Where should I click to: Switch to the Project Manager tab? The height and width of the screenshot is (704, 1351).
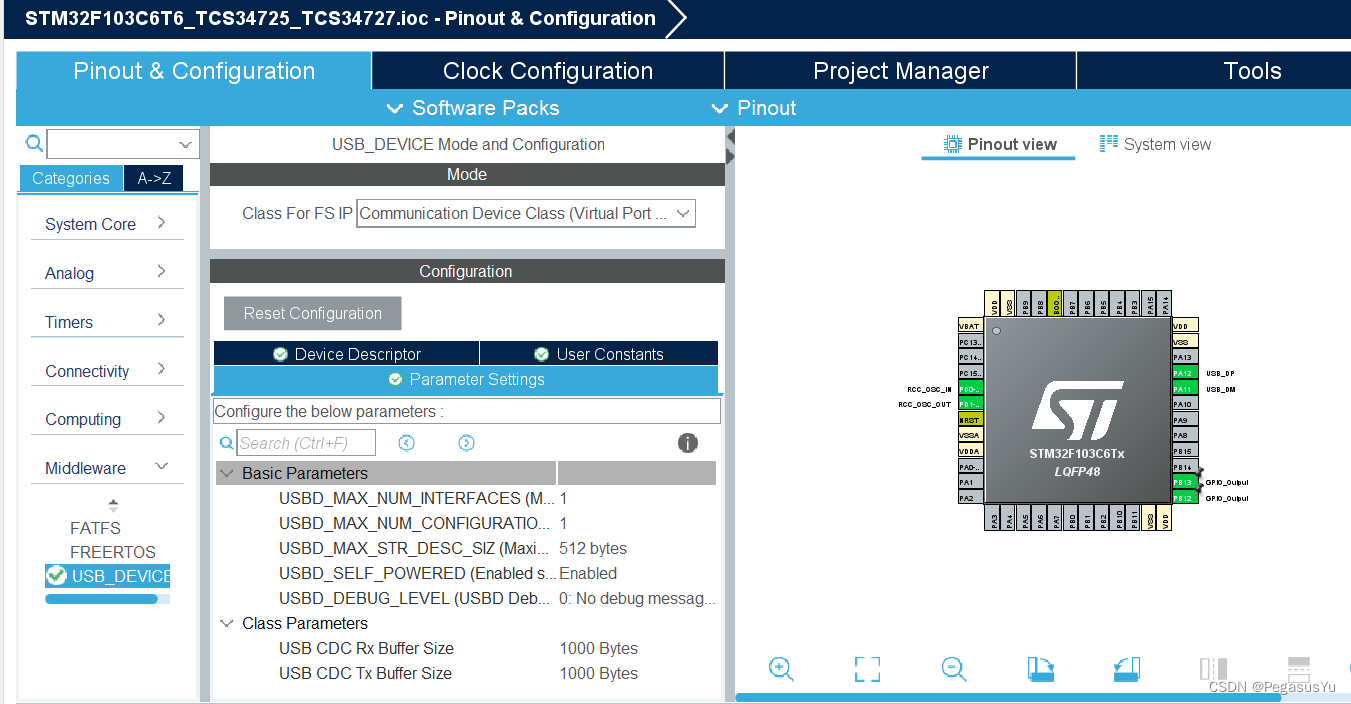901,71
